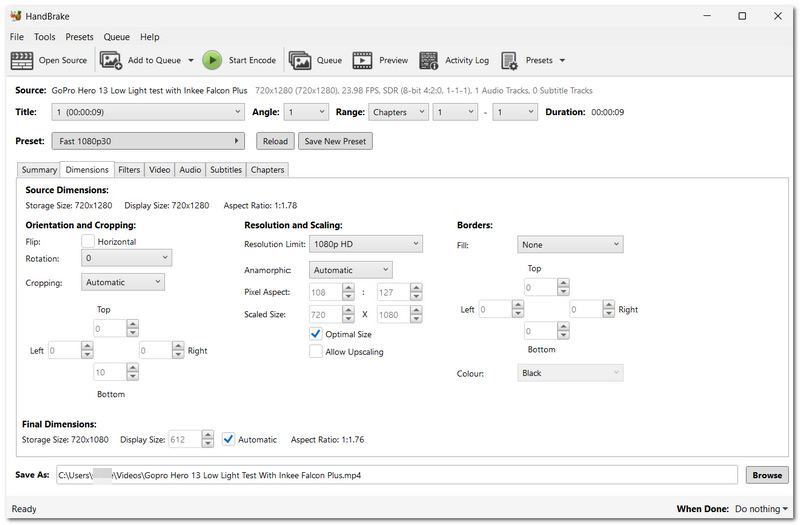This screenshot has width=800, height=525.
Task: Open the Colour Black dropdown
Action: (570, 373)
